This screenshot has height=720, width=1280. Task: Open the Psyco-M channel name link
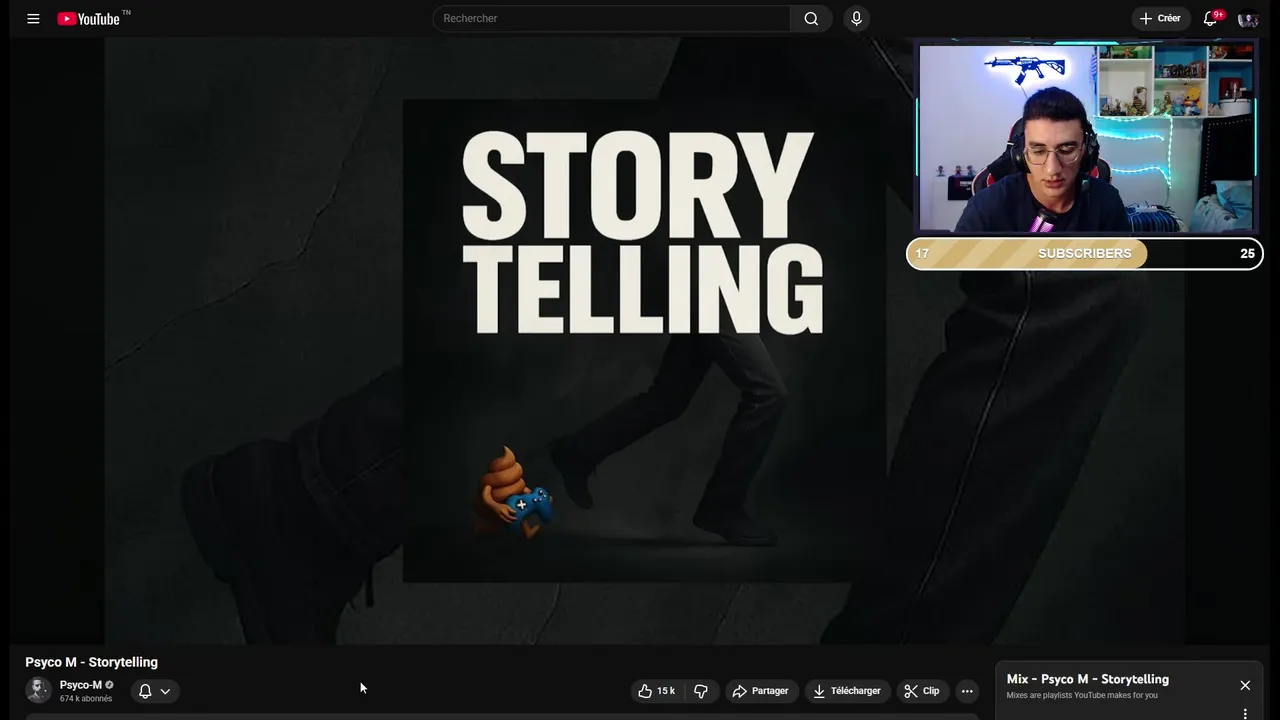click(x=81, y=685)
